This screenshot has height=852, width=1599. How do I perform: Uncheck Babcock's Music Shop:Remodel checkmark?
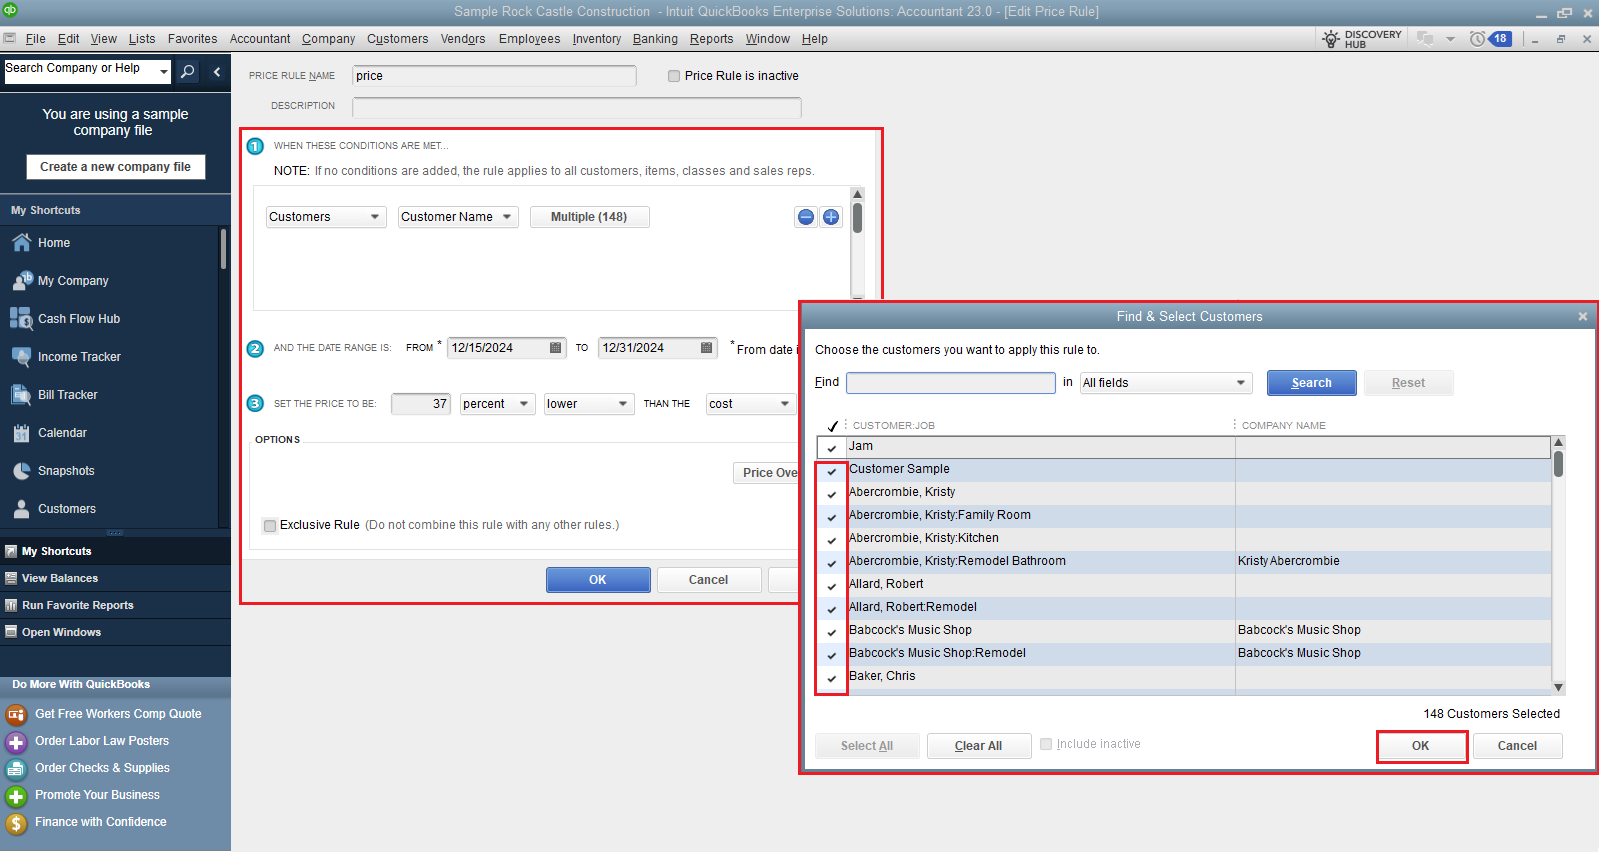[832, 655]
